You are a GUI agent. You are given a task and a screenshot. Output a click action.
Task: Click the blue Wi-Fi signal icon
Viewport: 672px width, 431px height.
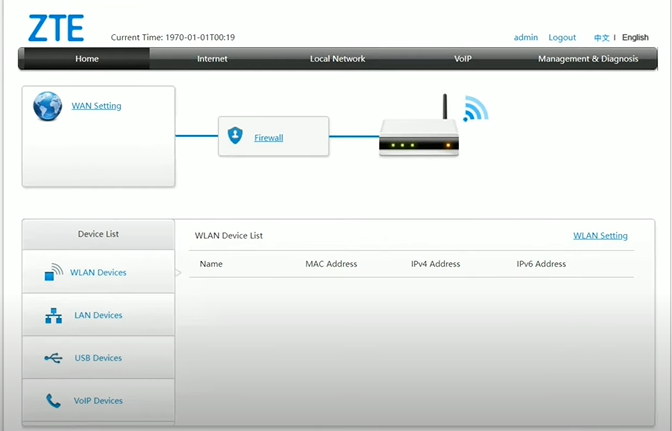[475, 108]
